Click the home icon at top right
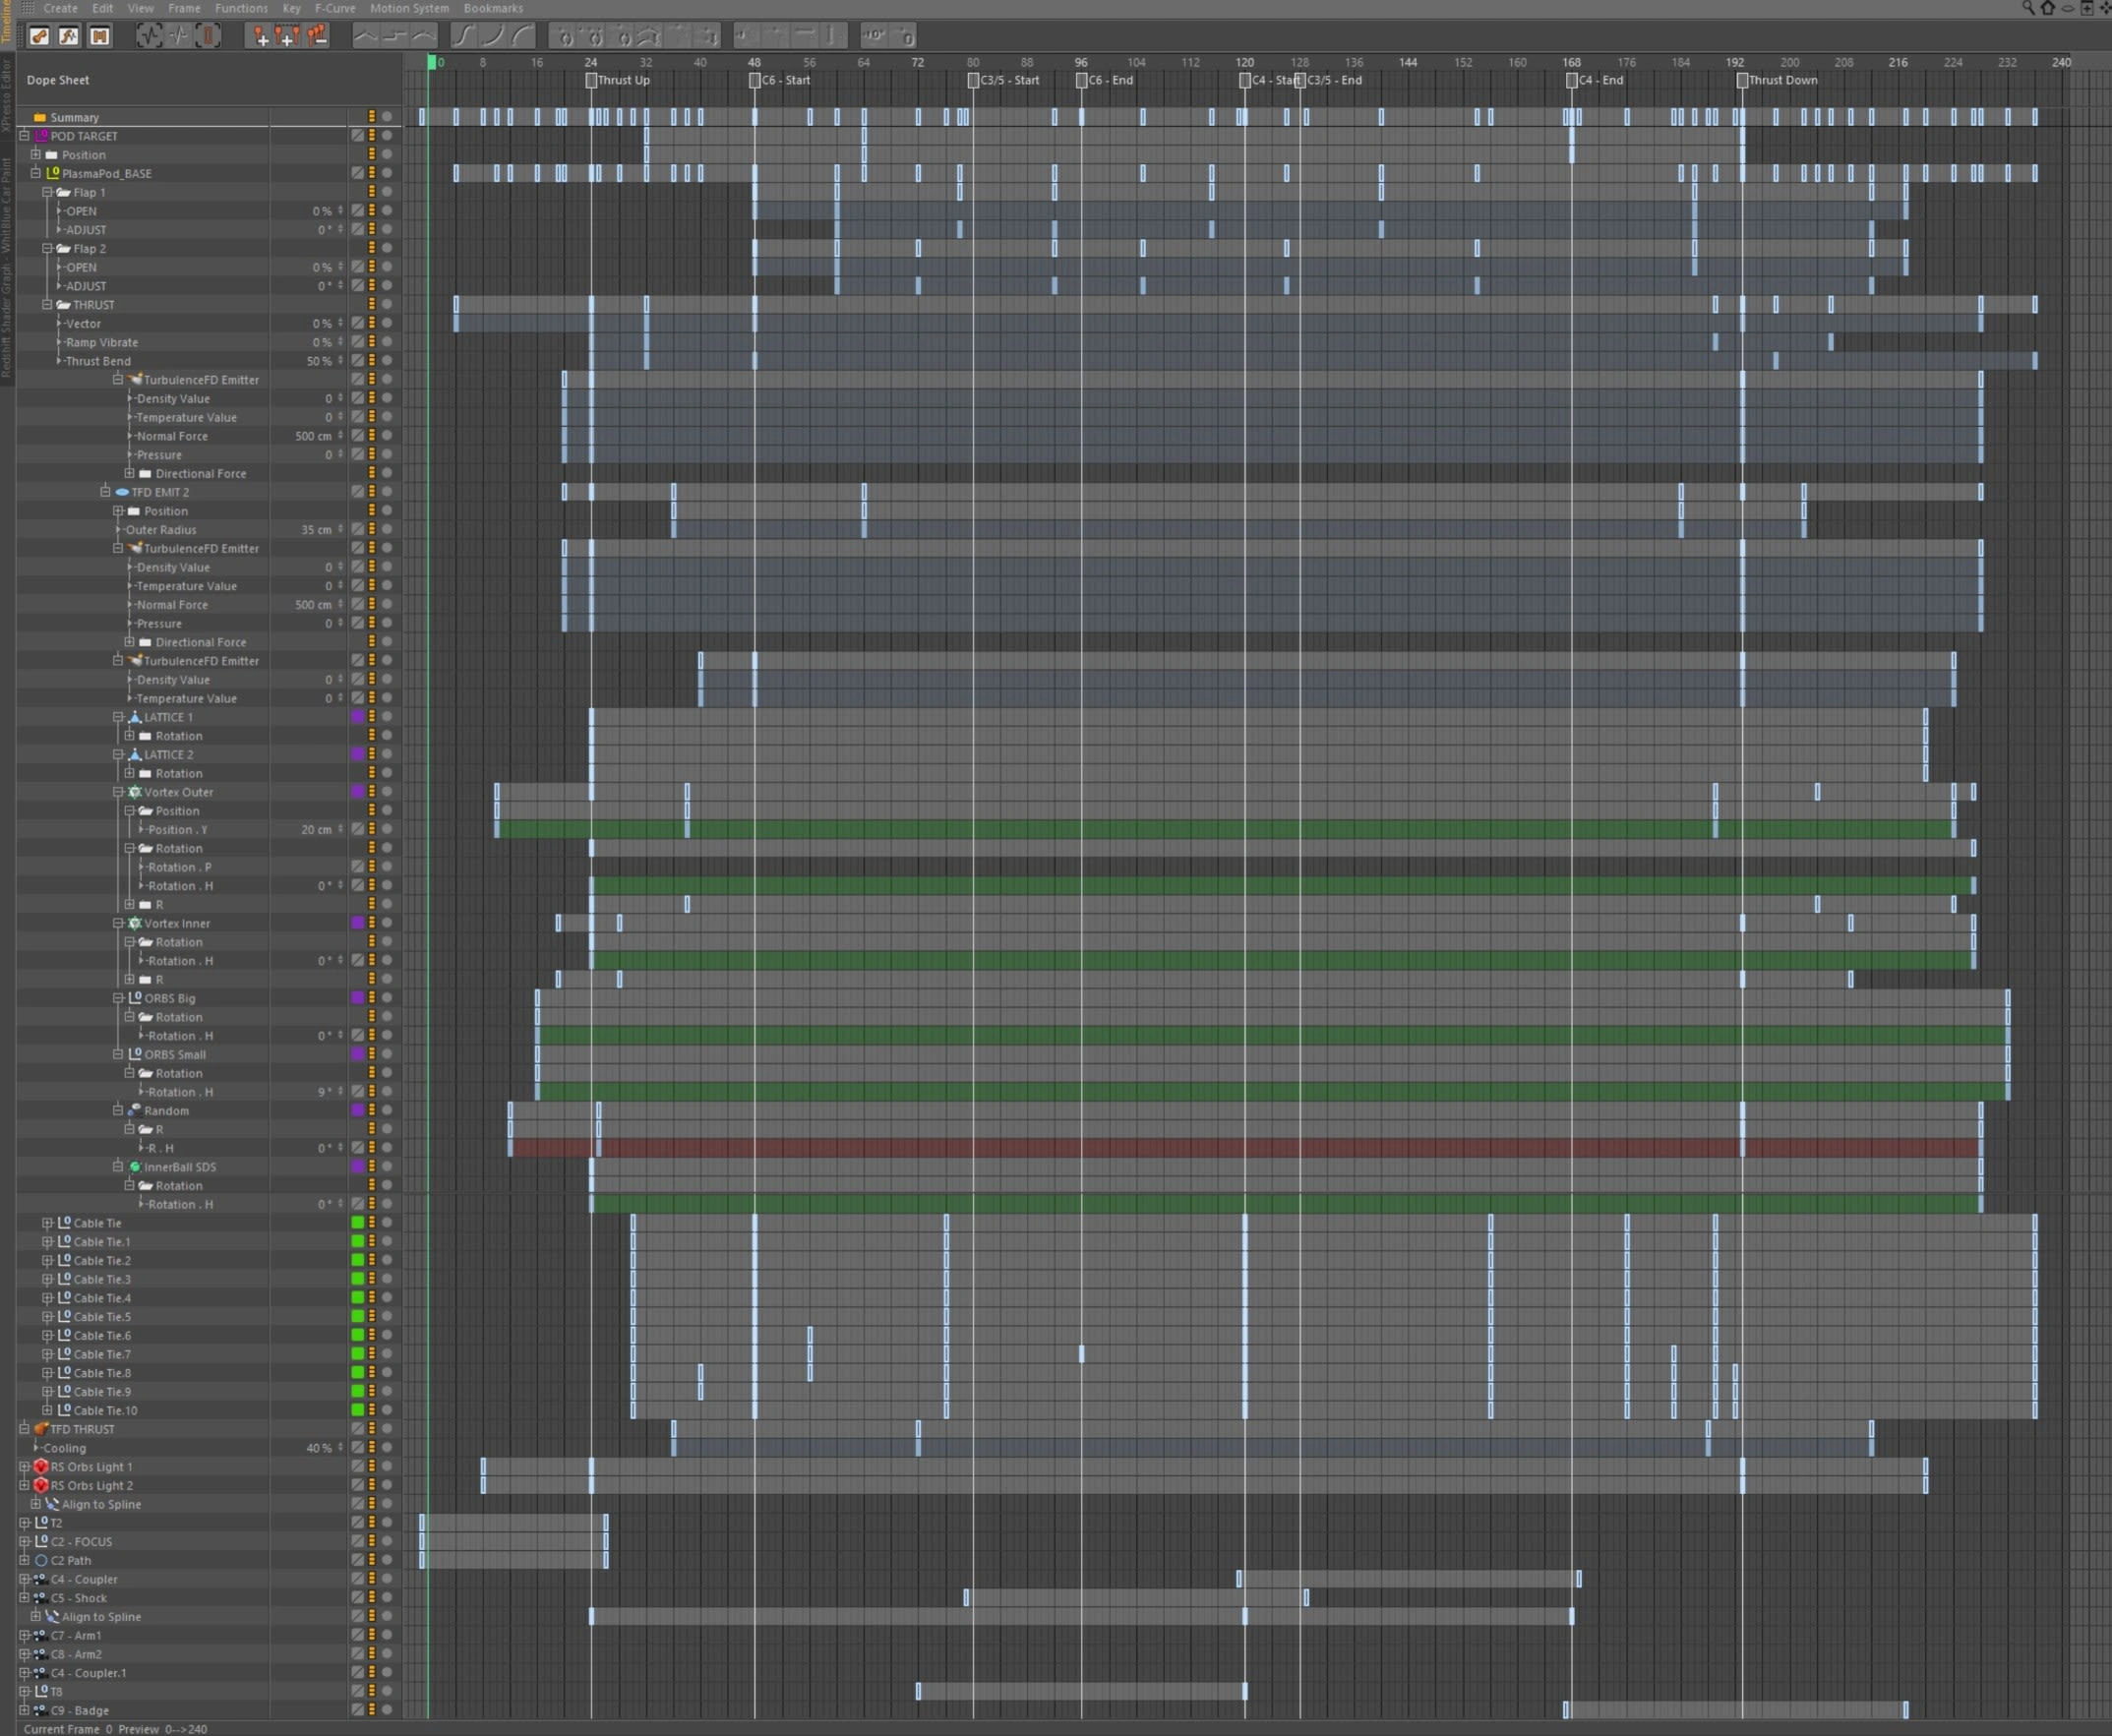 (x=2047, y=8)
